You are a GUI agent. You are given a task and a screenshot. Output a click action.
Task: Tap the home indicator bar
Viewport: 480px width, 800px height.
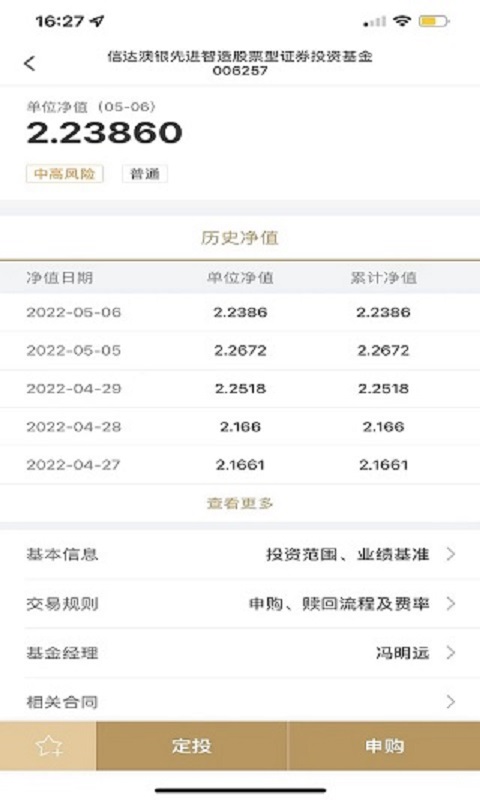click(x=240, y=790)
